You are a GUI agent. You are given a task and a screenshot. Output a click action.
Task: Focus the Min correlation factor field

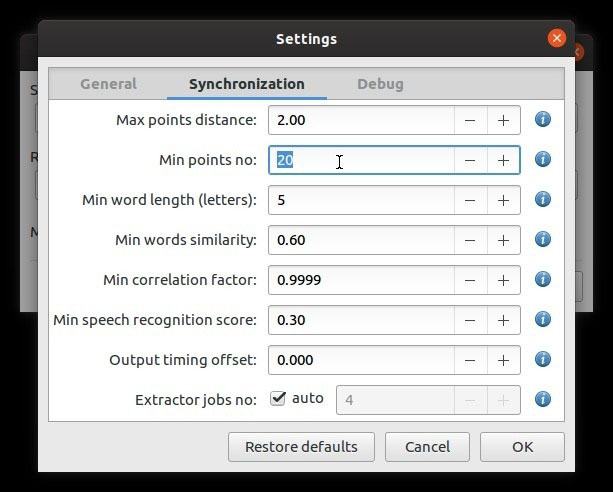click(361, 280)
